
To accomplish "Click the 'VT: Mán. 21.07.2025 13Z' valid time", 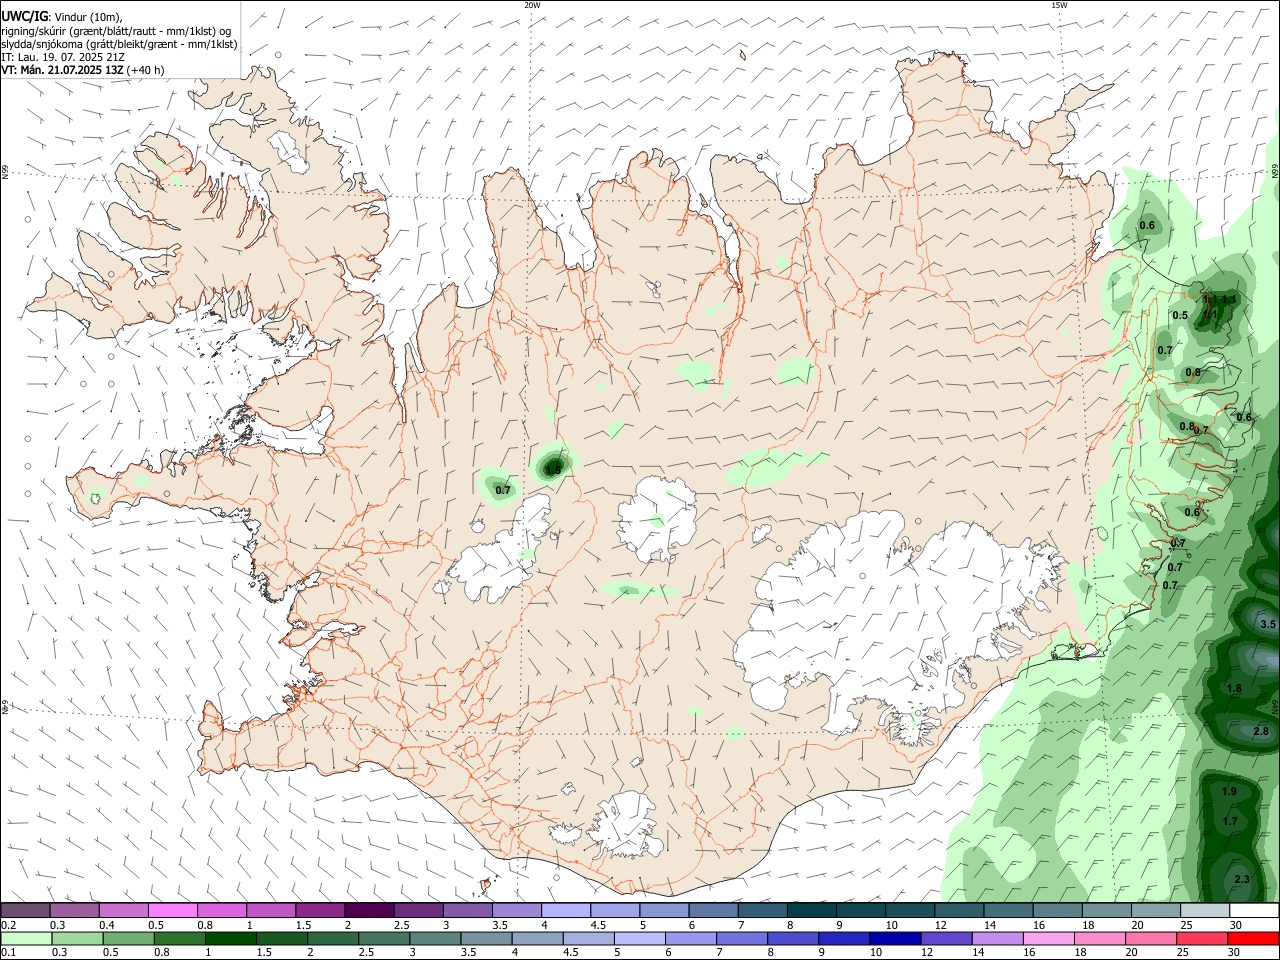I will 63,70.
